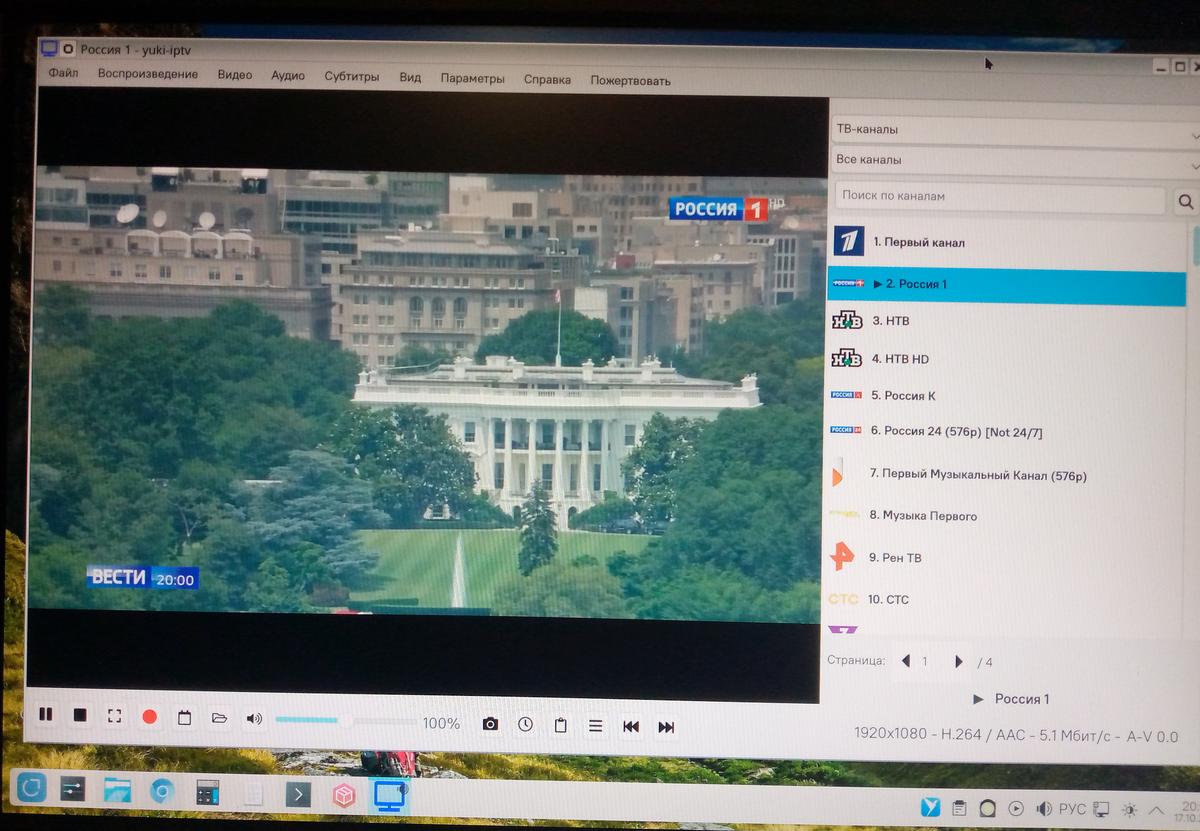Screen dimensions: 1200x831
Task: Click the channel search magnifier button
Action: point(1185,201)
